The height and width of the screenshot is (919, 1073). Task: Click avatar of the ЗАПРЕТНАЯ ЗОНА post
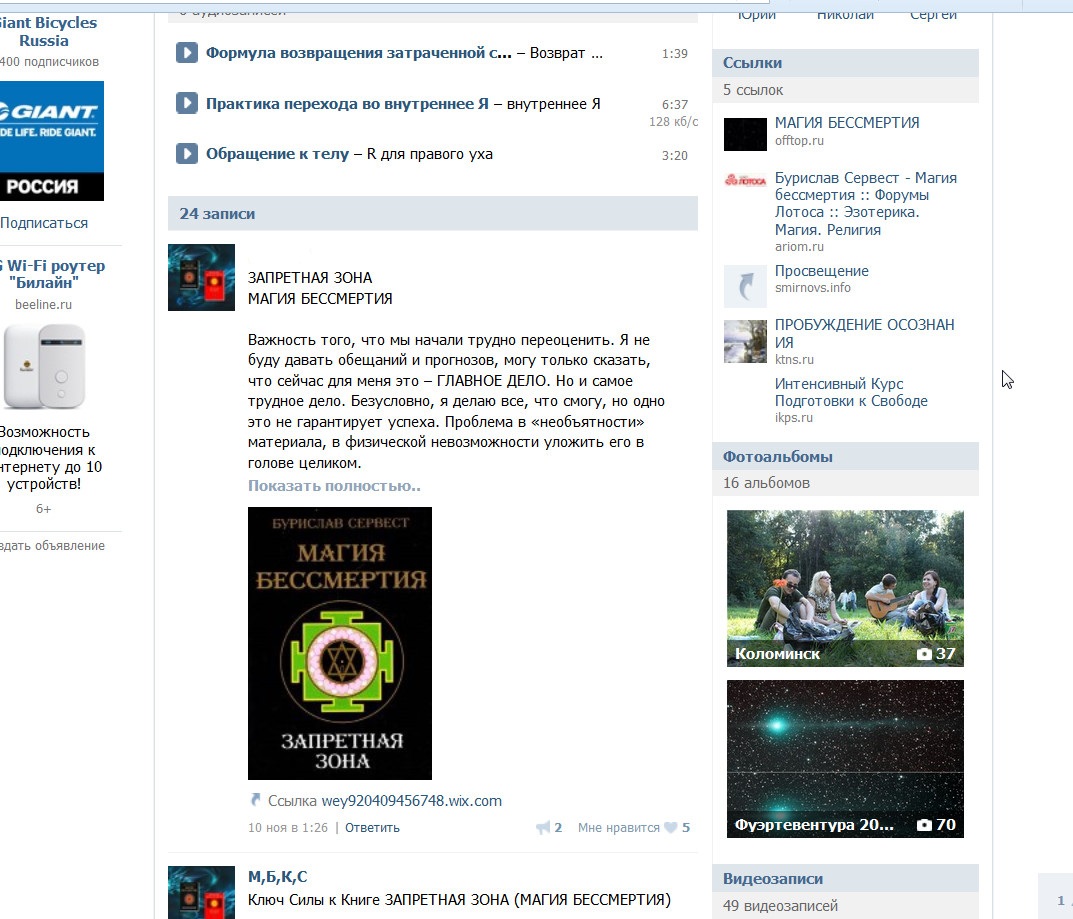tap(201, 277)
